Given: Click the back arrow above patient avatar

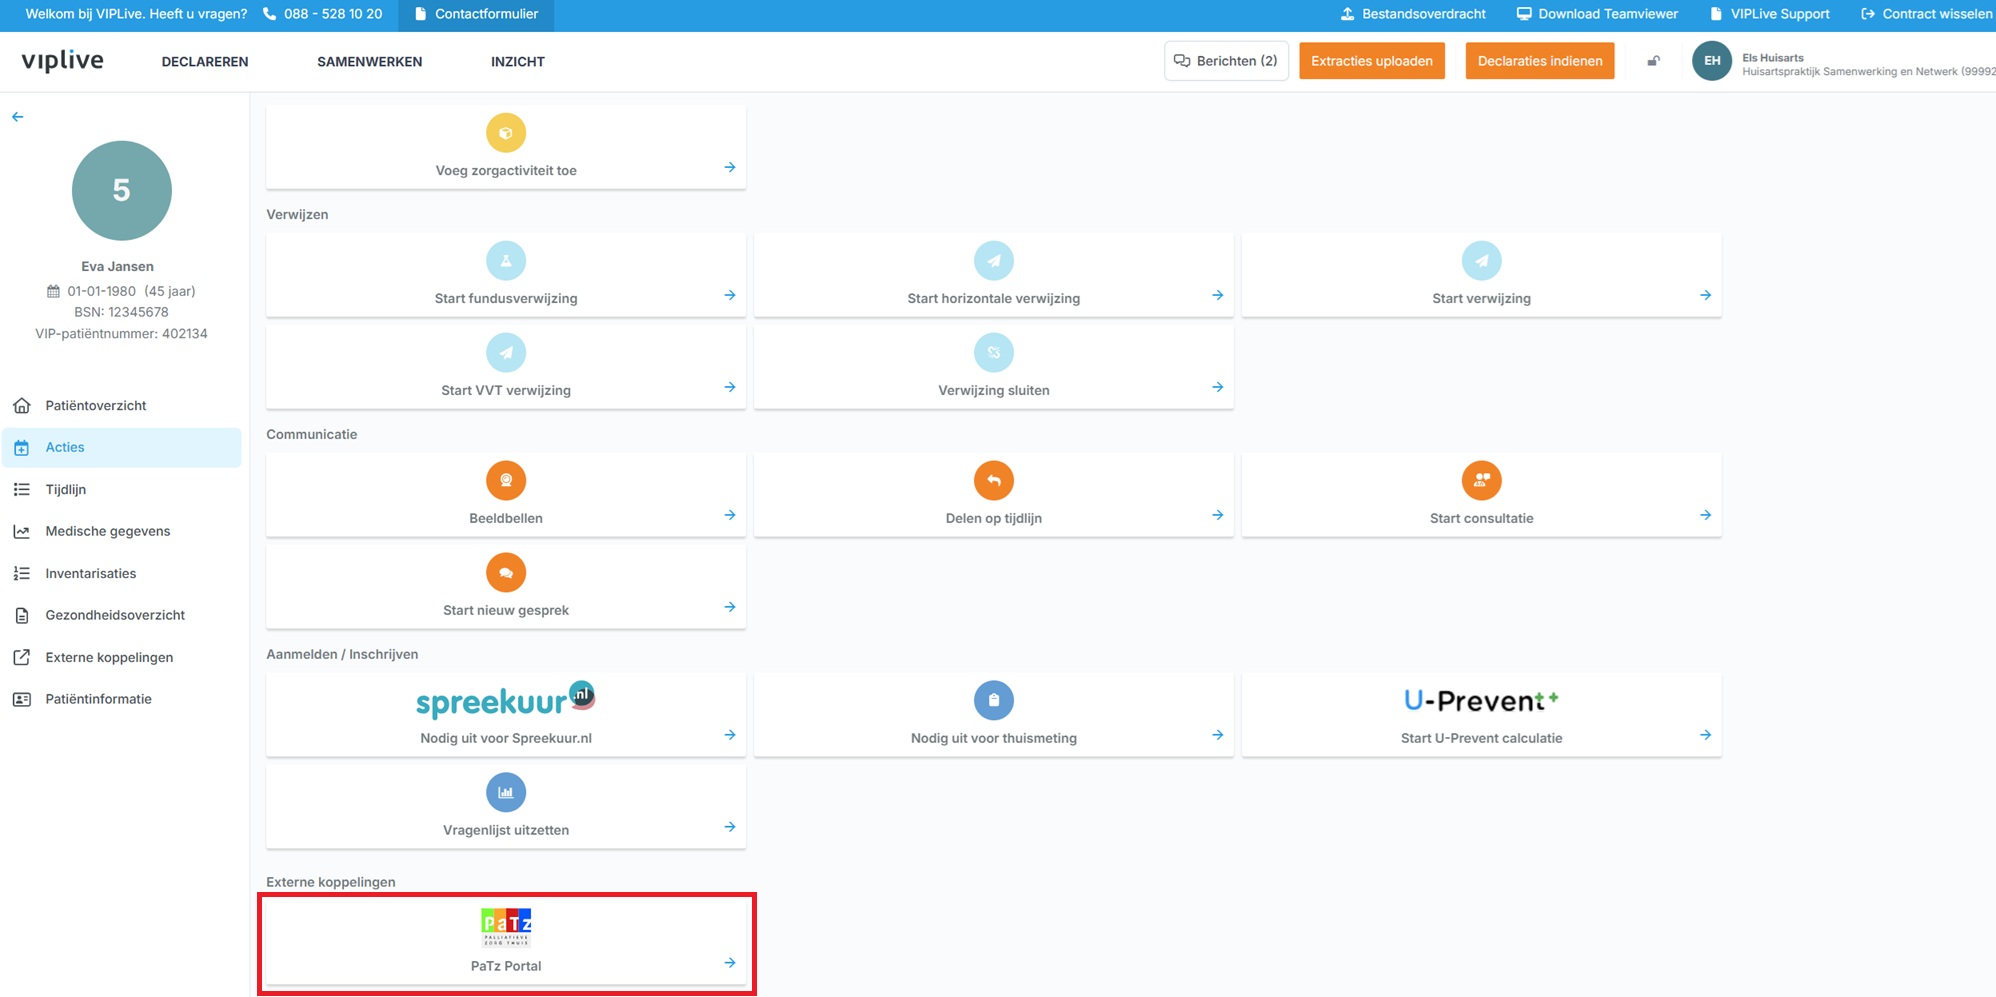Looking at the screenshot, I should (x=18, y=117).
